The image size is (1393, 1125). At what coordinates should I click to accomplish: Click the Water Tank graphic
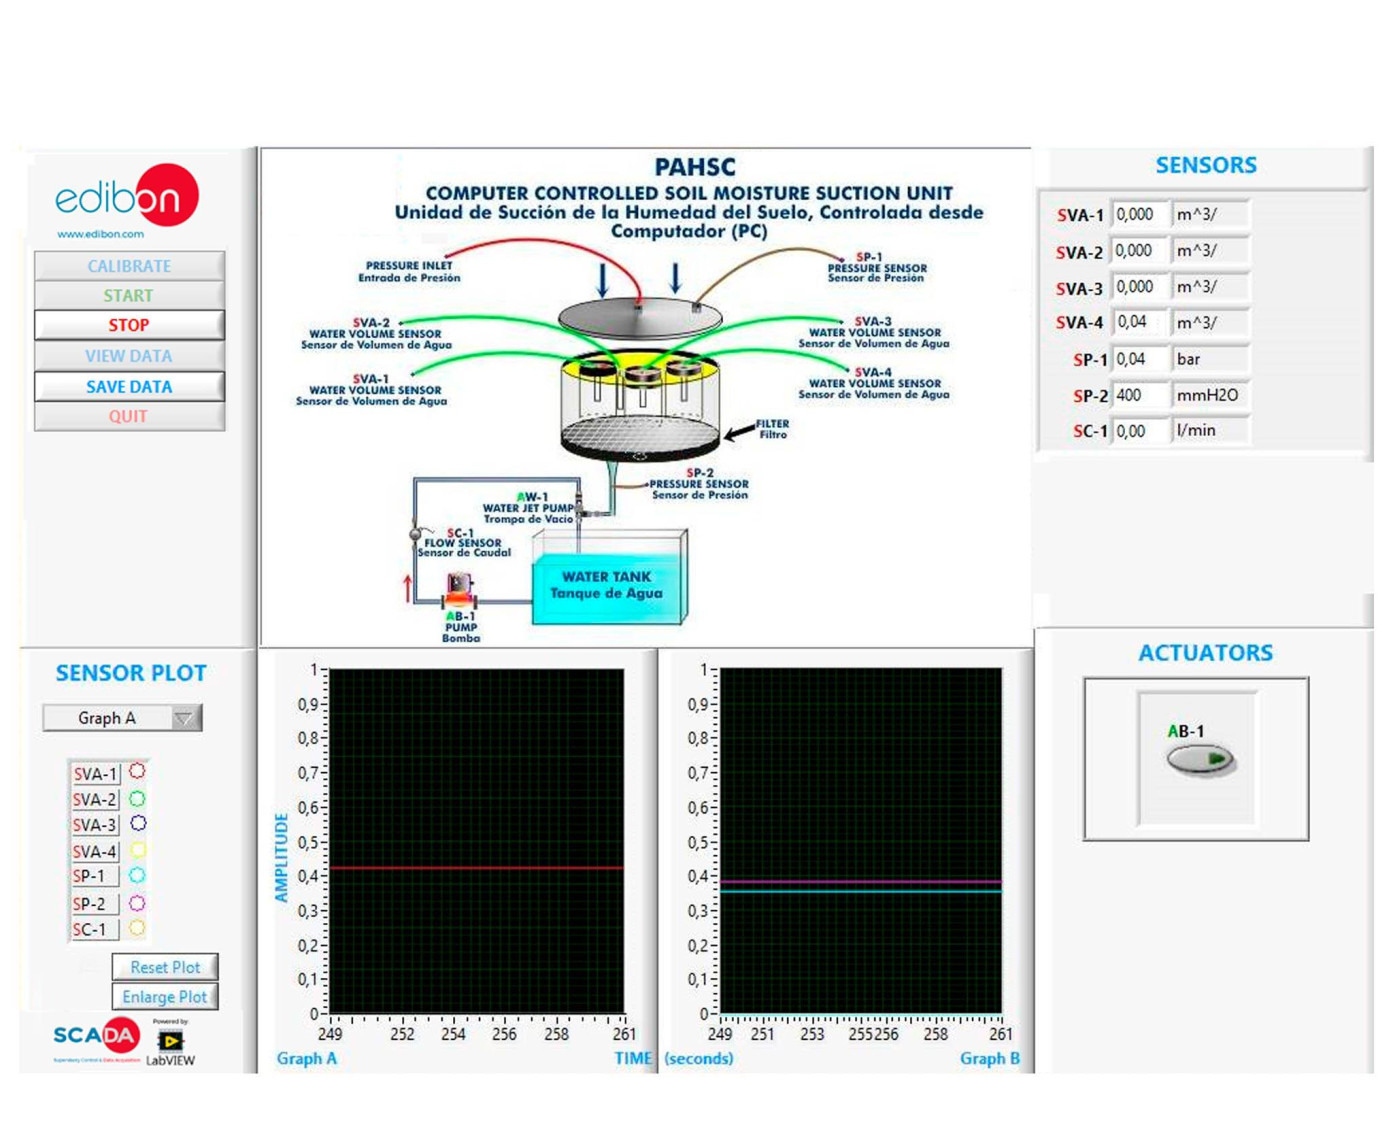pos(608,587)
